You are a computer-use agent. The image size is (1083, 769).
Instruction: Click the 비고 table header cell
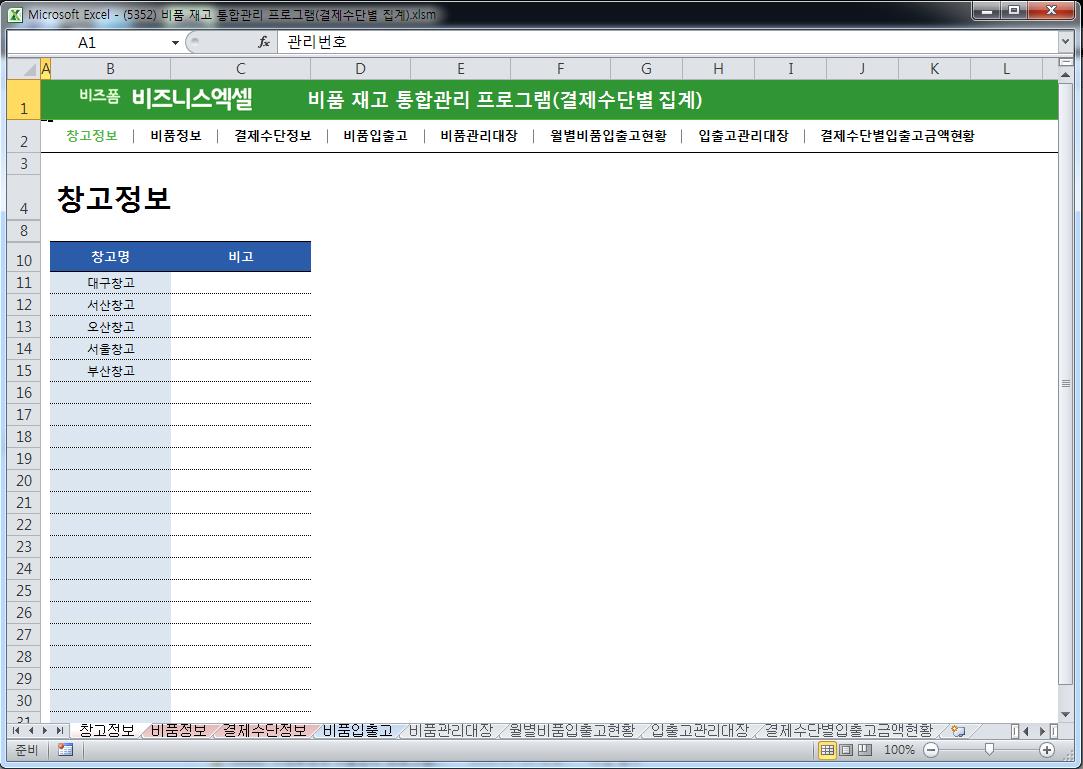(x=241, y=256)
